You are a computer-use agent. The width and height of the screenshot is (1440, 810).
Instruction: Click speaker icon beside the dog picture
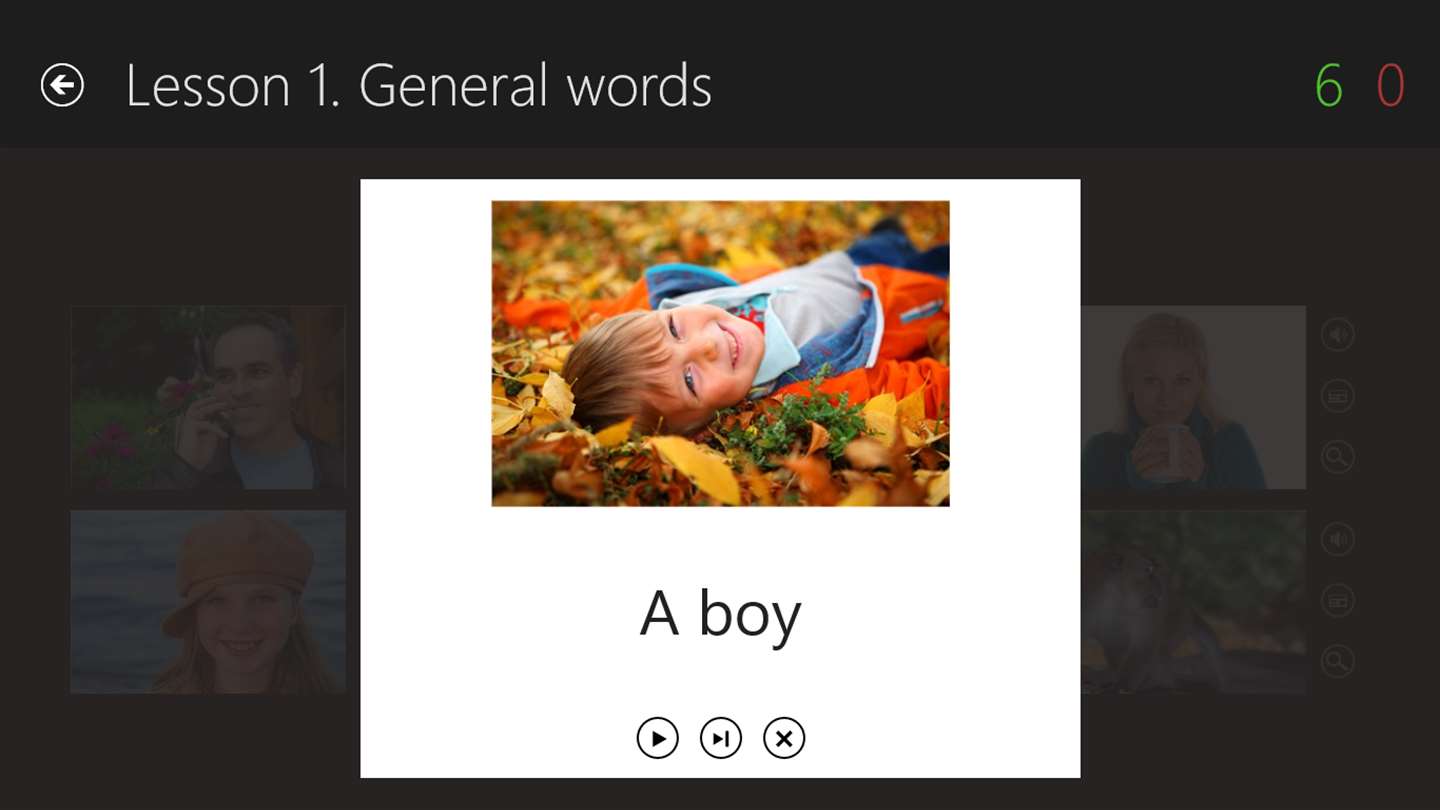[x=1337, y=540]
